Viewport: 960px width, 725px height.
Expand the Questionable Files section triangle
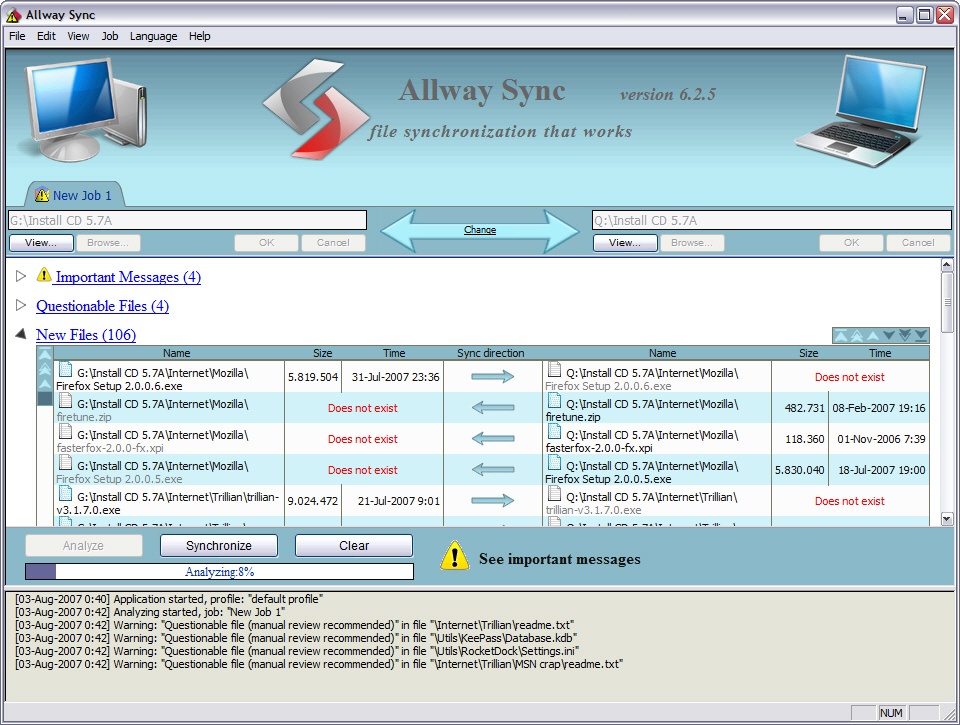point(21,305)
